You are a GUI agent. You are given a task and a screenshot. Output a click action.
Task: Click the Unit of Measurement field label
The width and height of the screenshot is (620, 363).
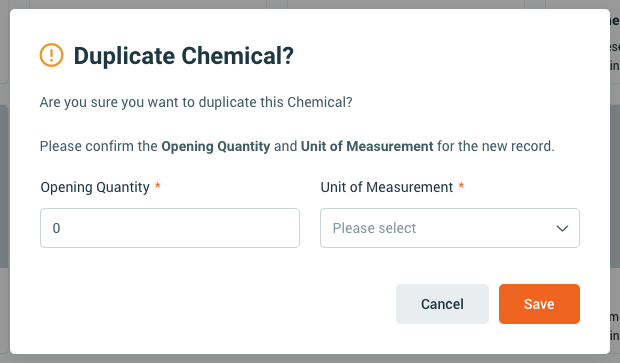(x=387, y=187)
